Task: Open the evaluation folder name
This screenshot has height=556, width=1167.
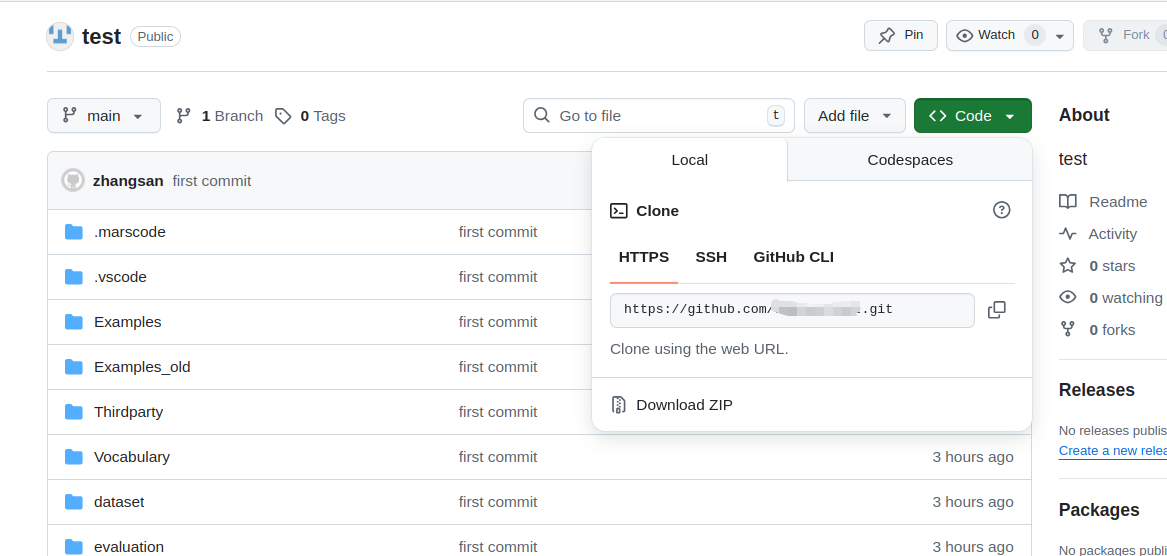Action: [129, 547]
